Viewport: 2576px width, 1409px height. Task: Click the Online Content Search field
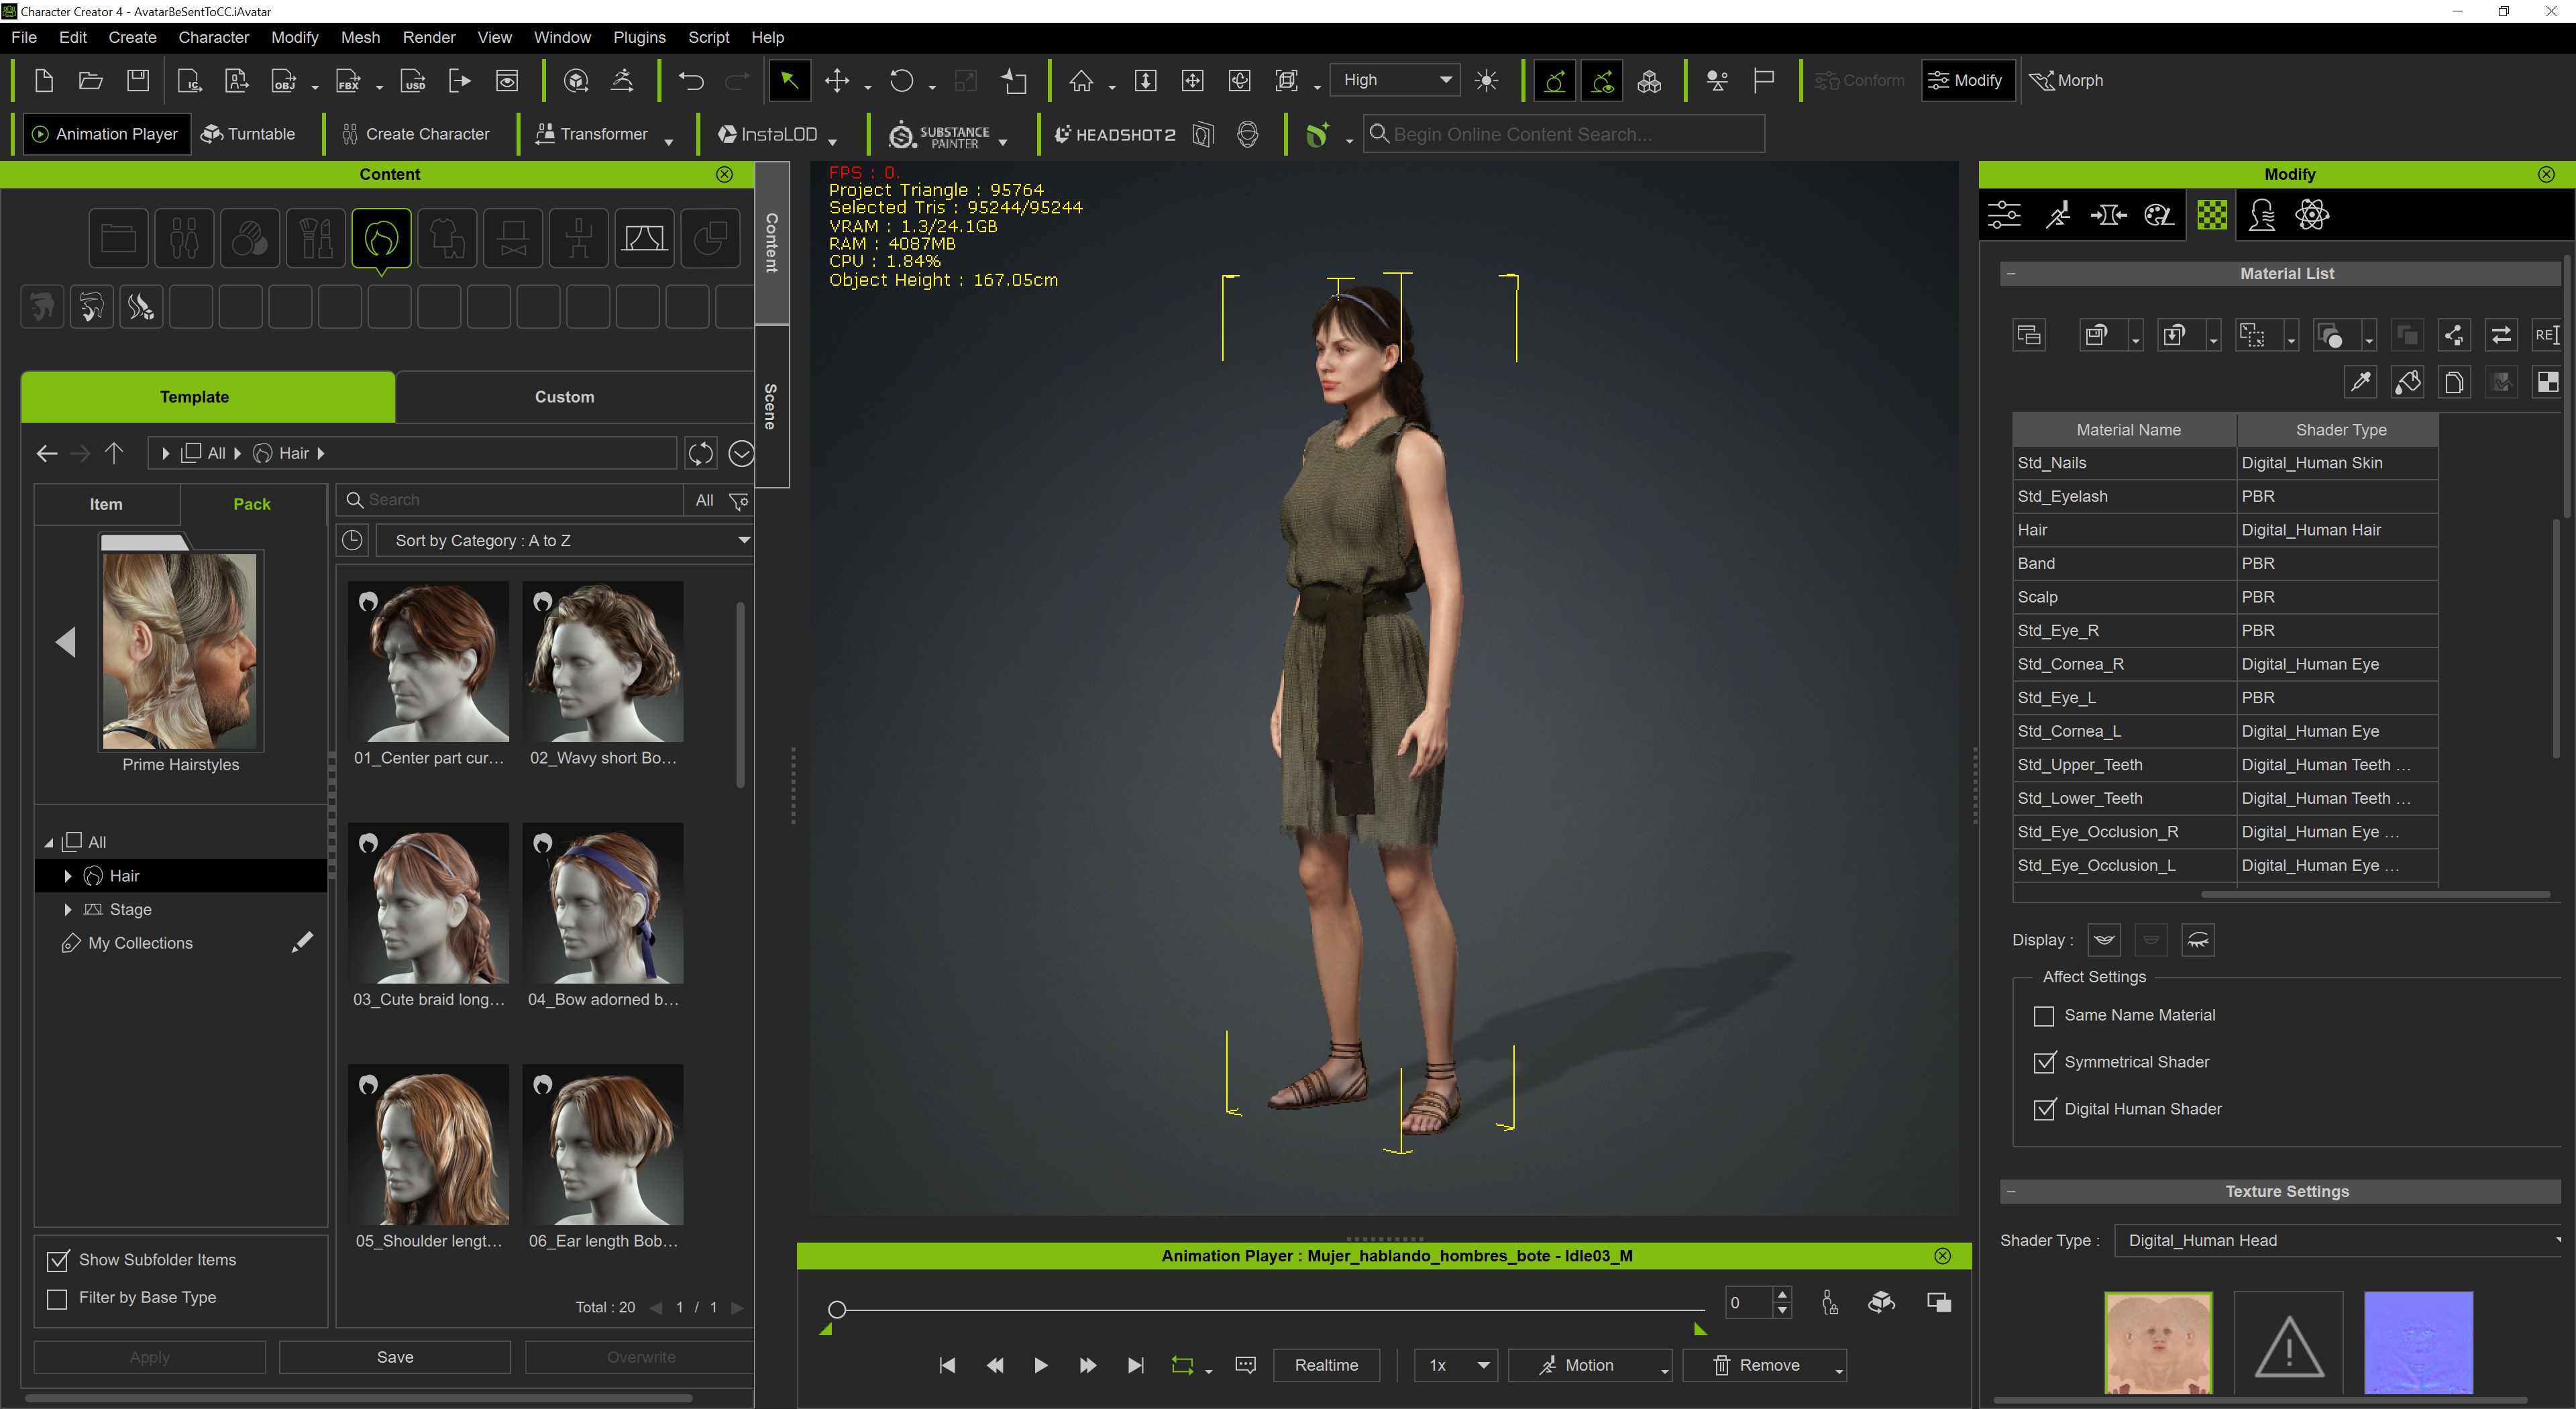click(x=1564, y=134)
